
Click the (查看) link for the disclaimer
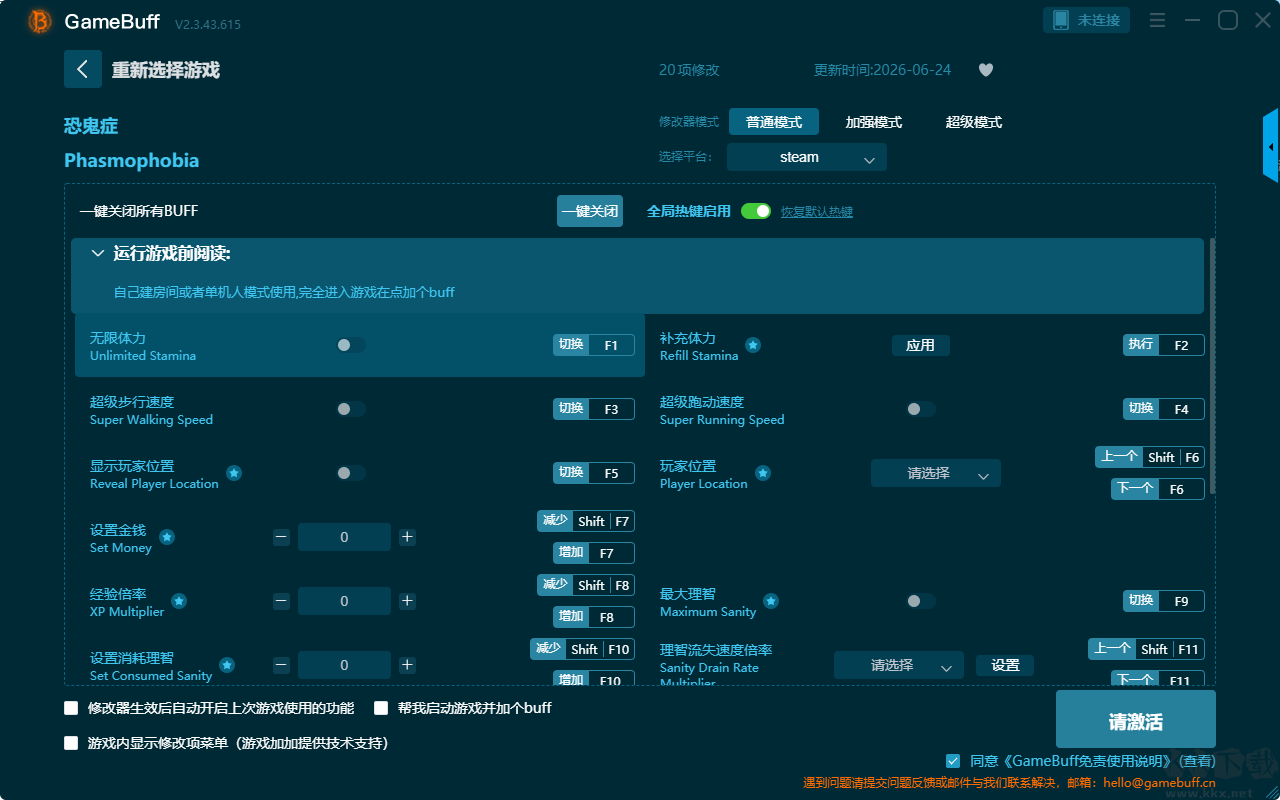click(x=1195, y=761)
